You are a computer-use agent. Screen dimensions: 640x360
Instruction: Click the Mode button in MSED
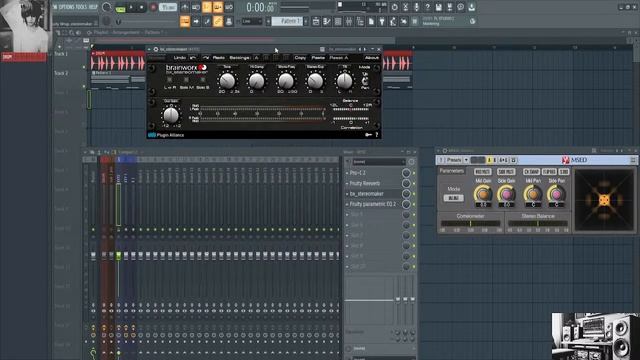click(x=453, y=198)
